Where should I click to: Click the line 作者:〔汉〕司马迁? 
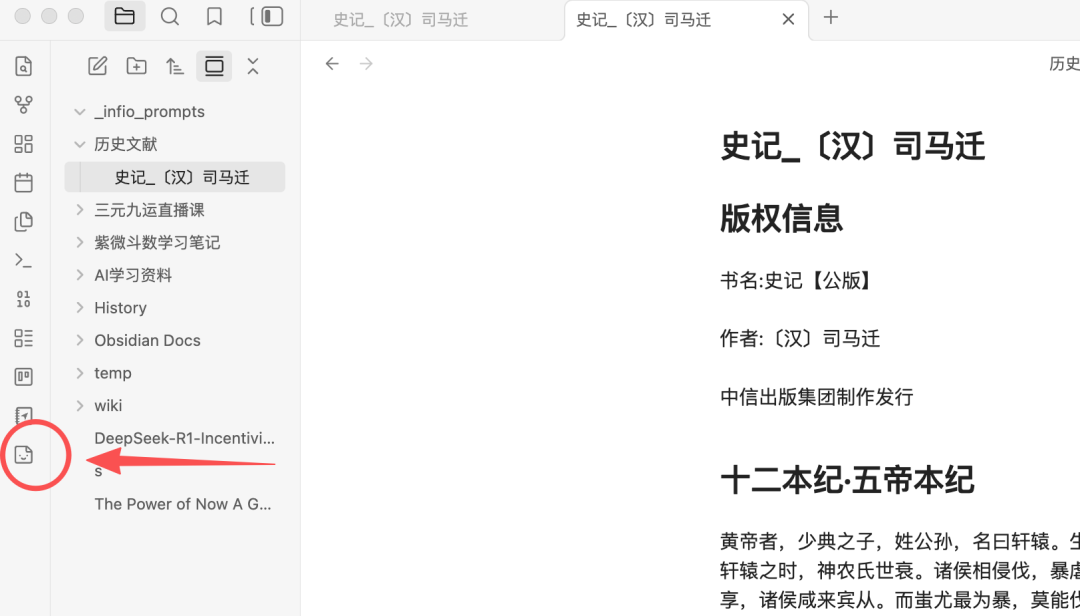pos(800,338)
